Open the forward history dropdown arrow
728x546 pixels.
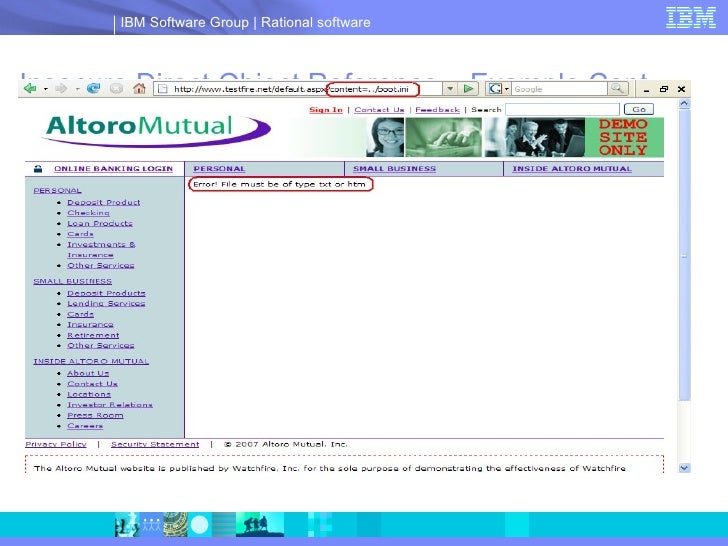point(77,89)
